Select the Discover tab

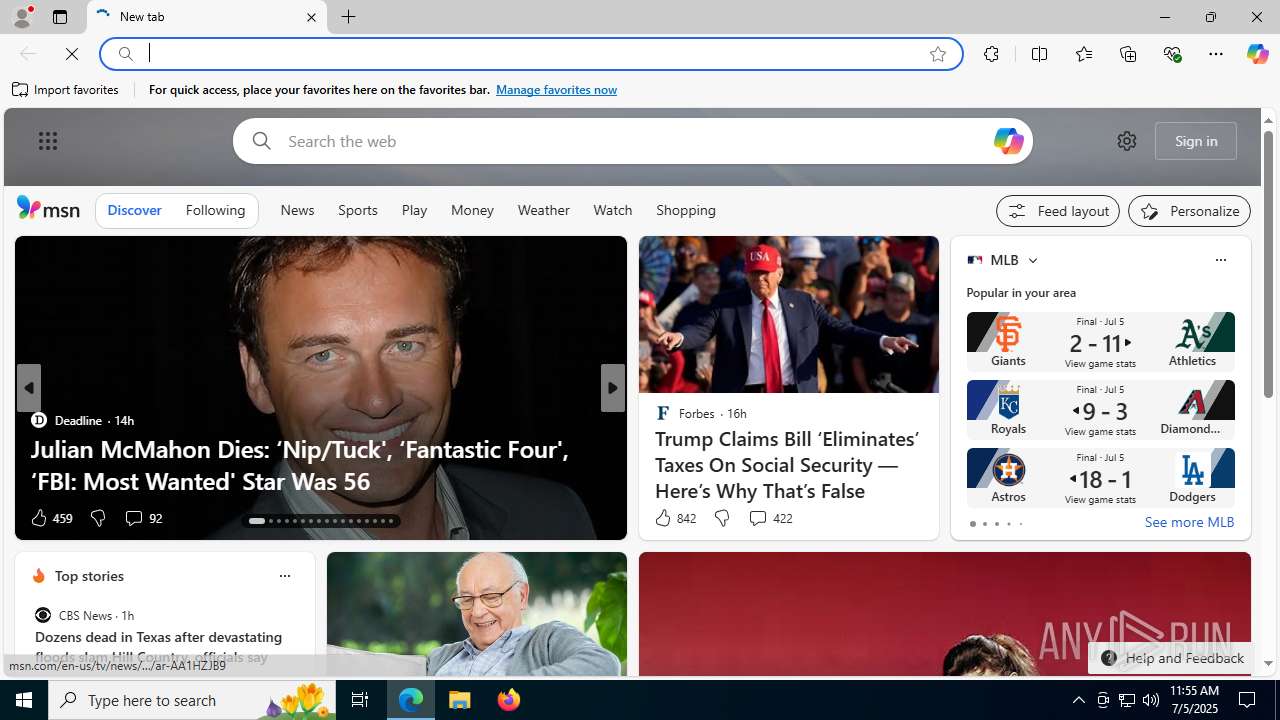tap(134, 210)
